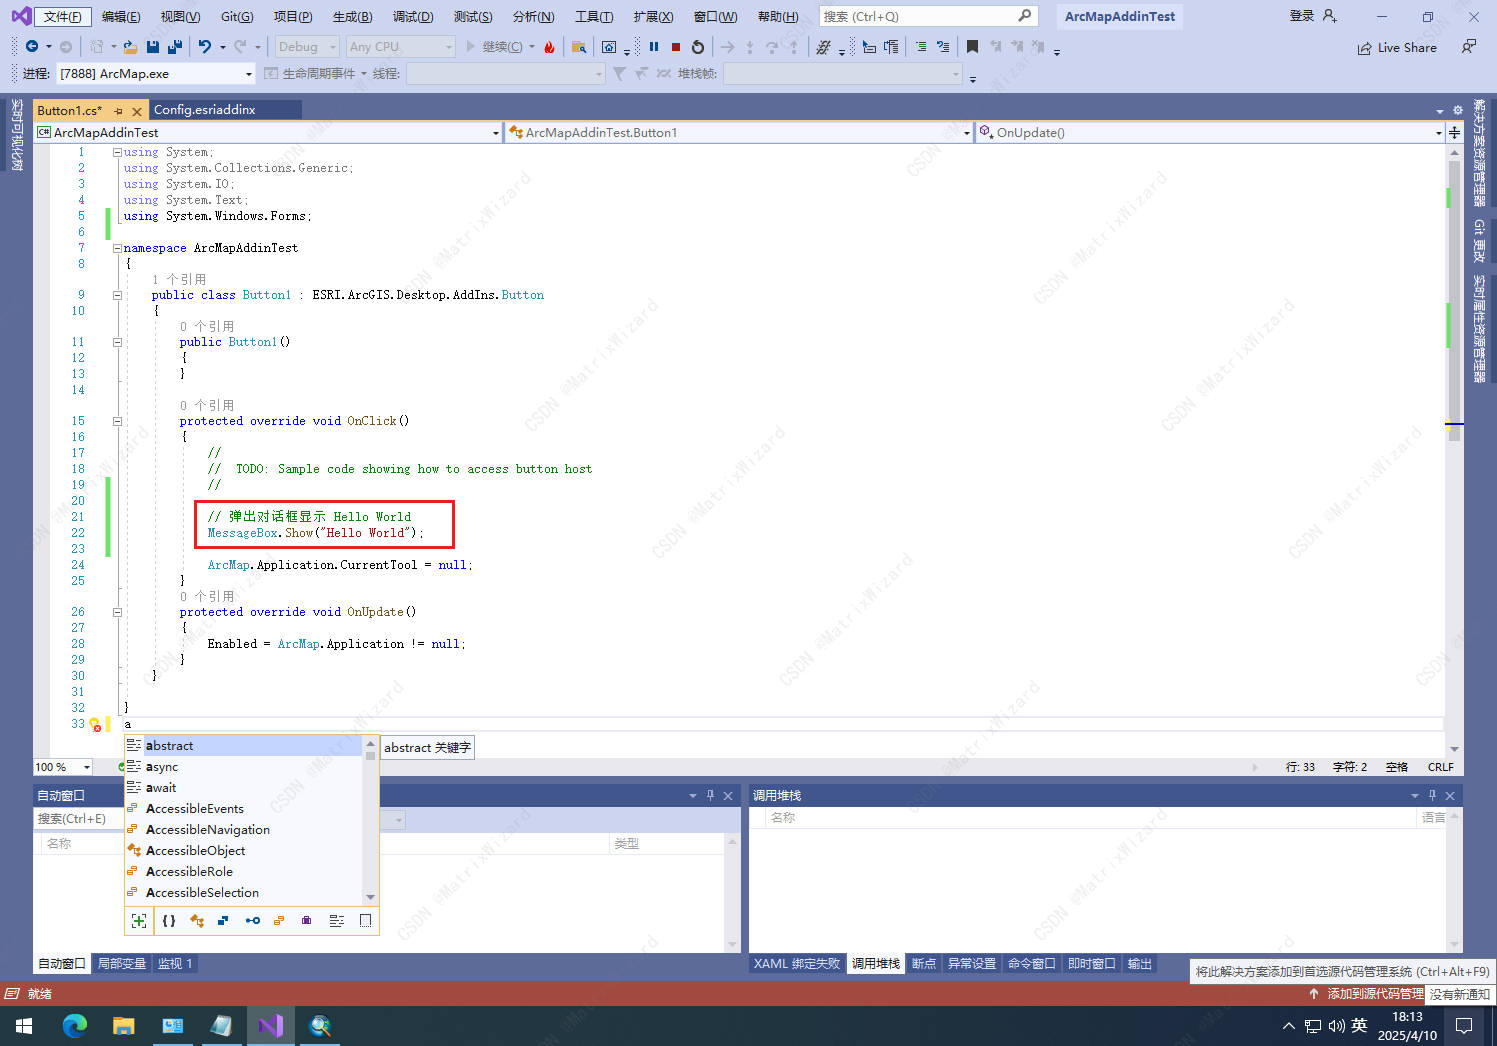Viewport: 1497px width, 1046px height.
Task: Click the Save All disks icon
Action: tap(175, 47)
